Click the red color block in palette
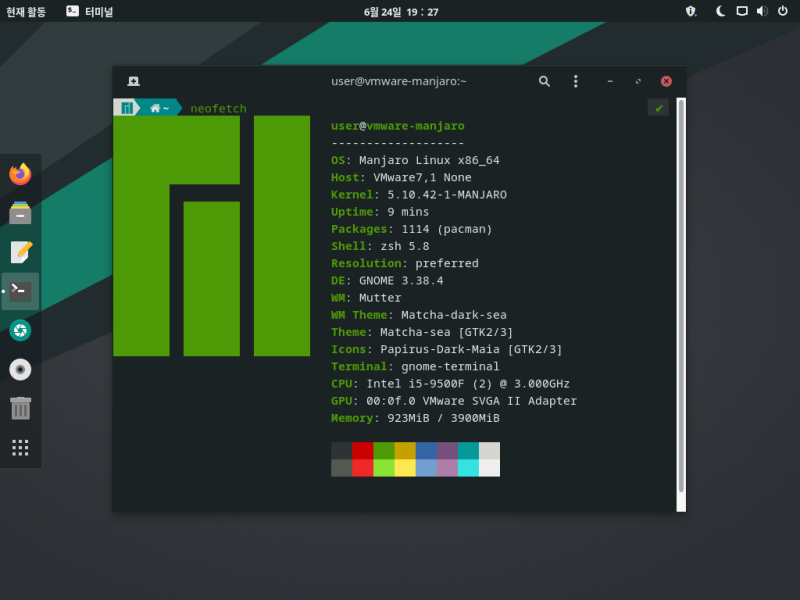The height and width of the screenshot is (600, 800). coord(363,451)
